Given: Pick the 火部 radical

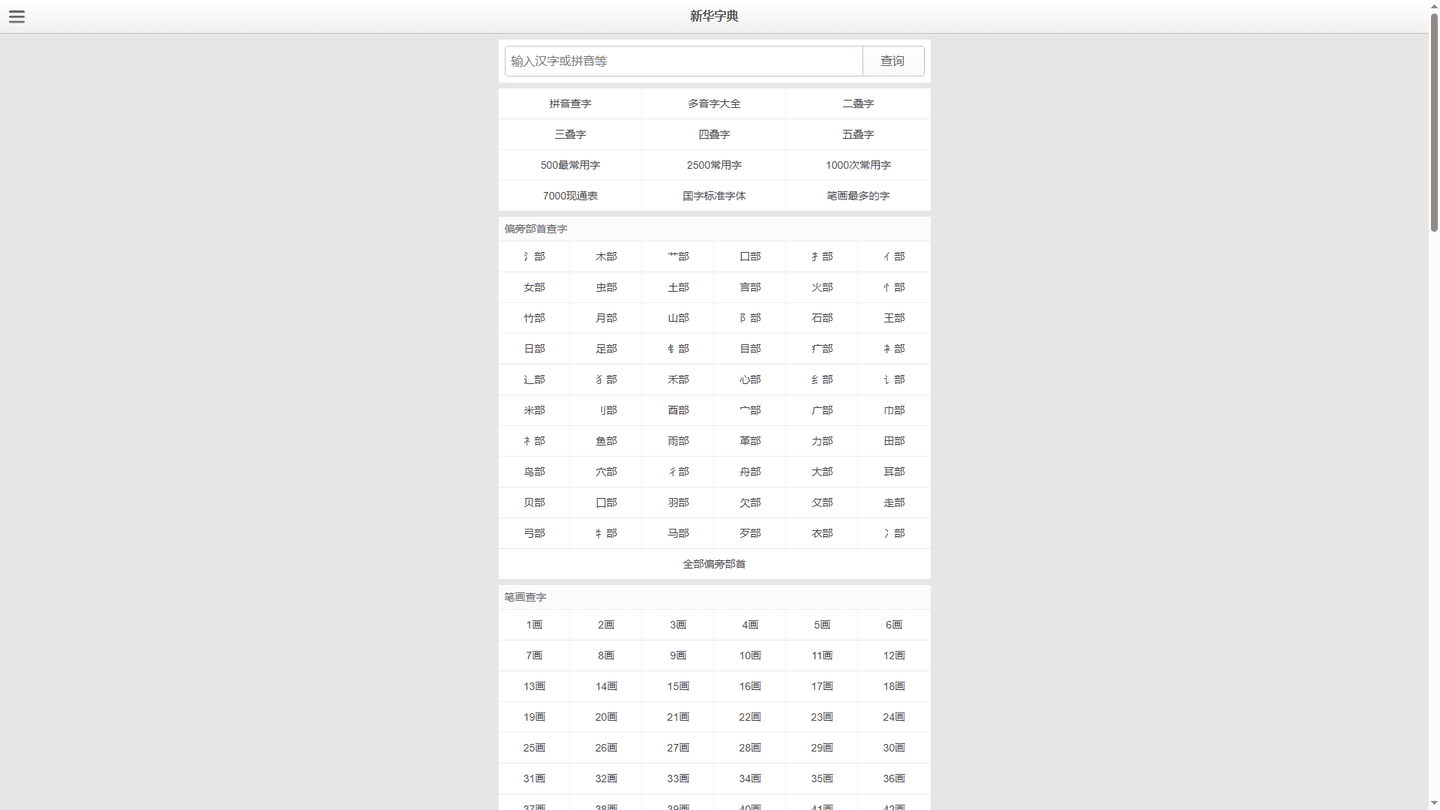Looking at the screenshot, I should pos(822,288).
